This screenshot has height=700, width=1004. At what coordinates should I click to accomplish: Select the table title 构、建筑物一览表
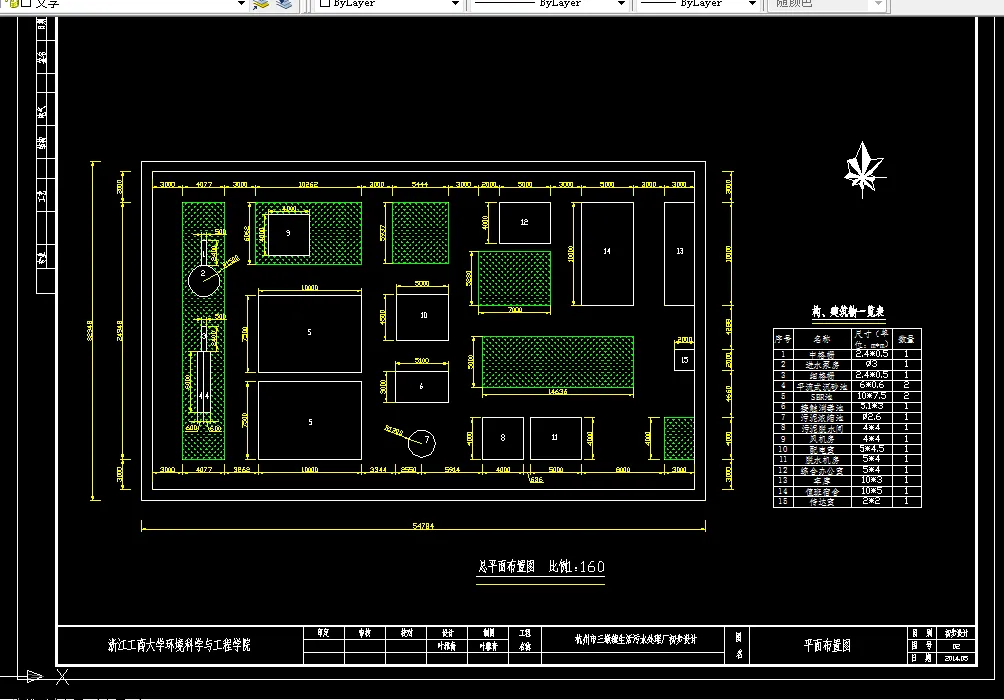(x=848, y=312)
